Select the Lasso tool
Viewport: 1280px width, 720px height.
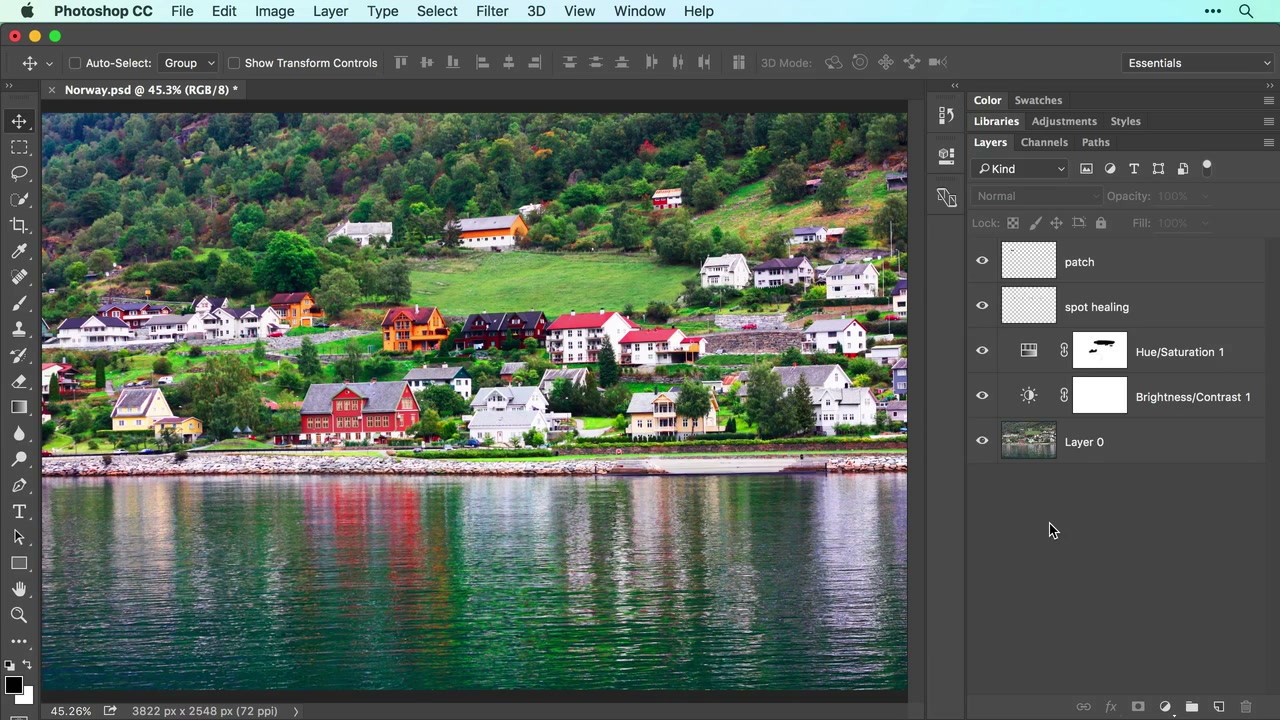[19, 173]
